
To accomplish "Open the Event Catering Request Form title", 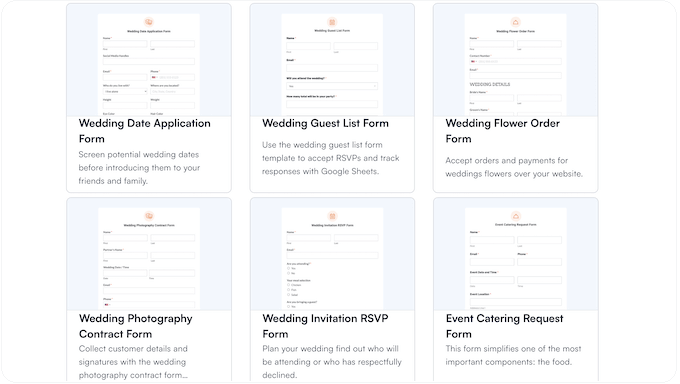I will coord(504,326).
